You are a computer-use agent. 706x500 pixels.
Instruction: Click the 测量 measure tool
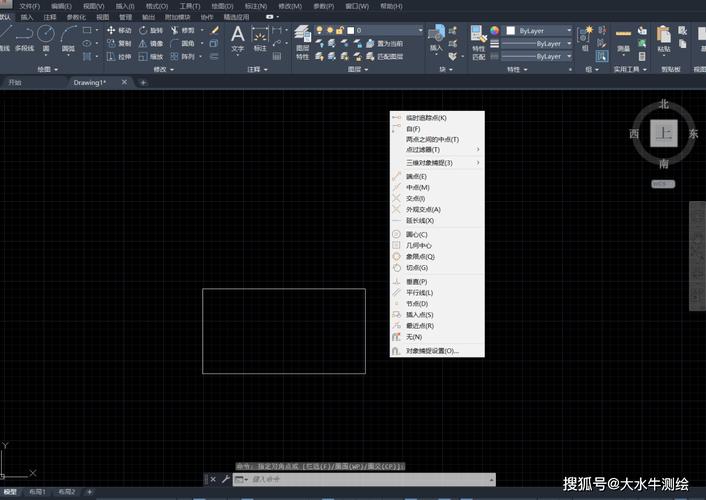623,40
